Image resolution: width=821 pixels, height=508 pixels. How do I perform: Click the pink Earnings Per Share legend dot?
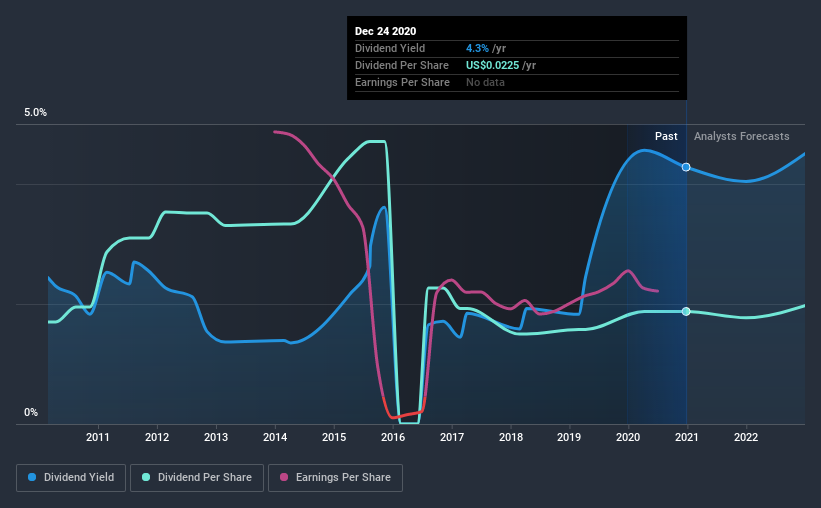(284, 477)
